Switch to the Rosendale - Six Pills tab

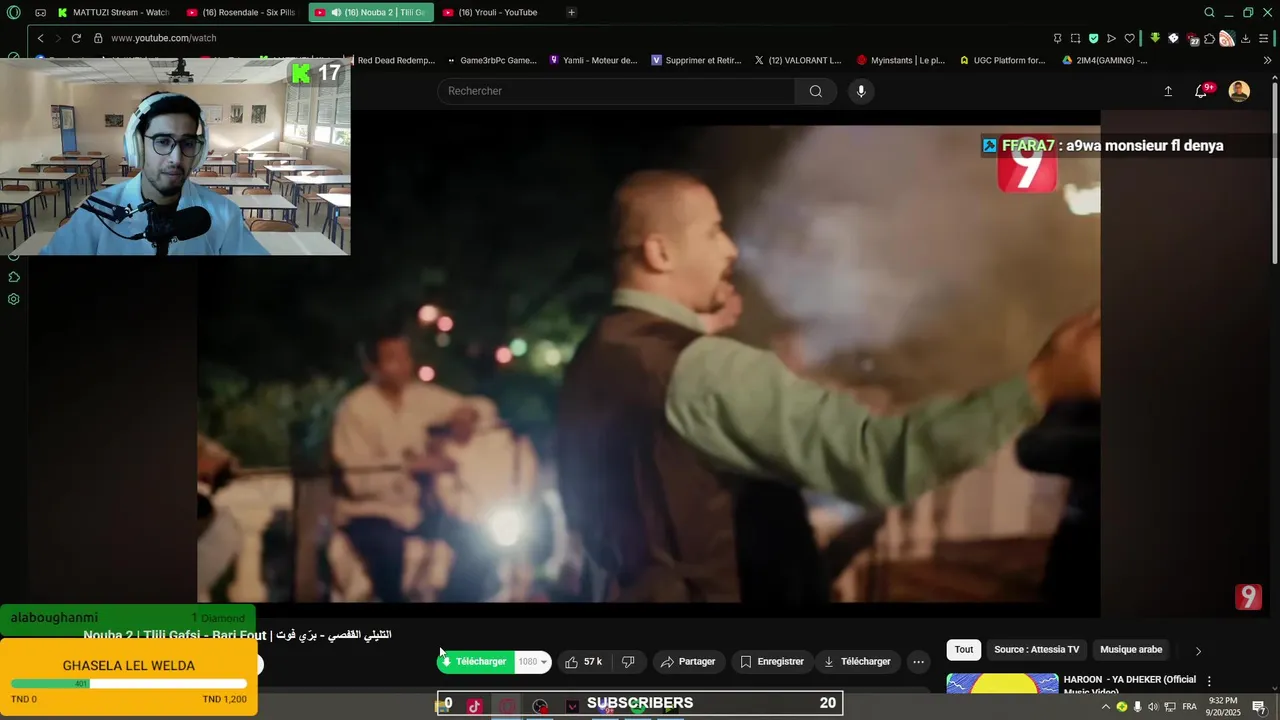243,12
